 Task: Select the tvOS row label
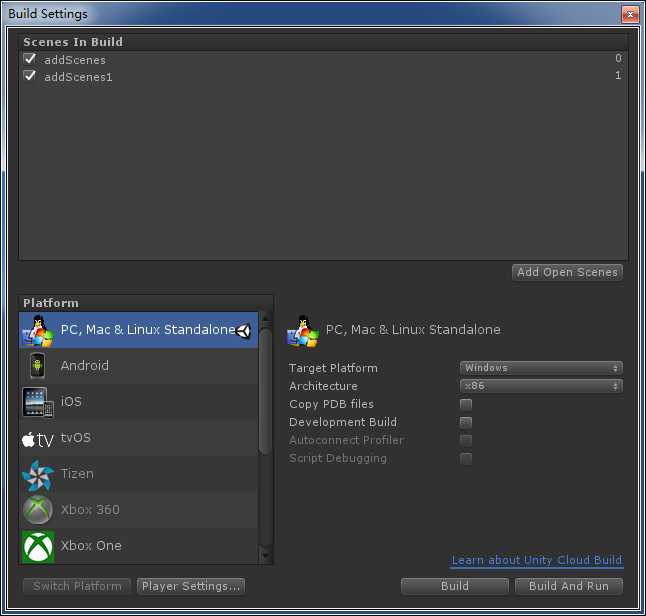(x=76, y=438)
